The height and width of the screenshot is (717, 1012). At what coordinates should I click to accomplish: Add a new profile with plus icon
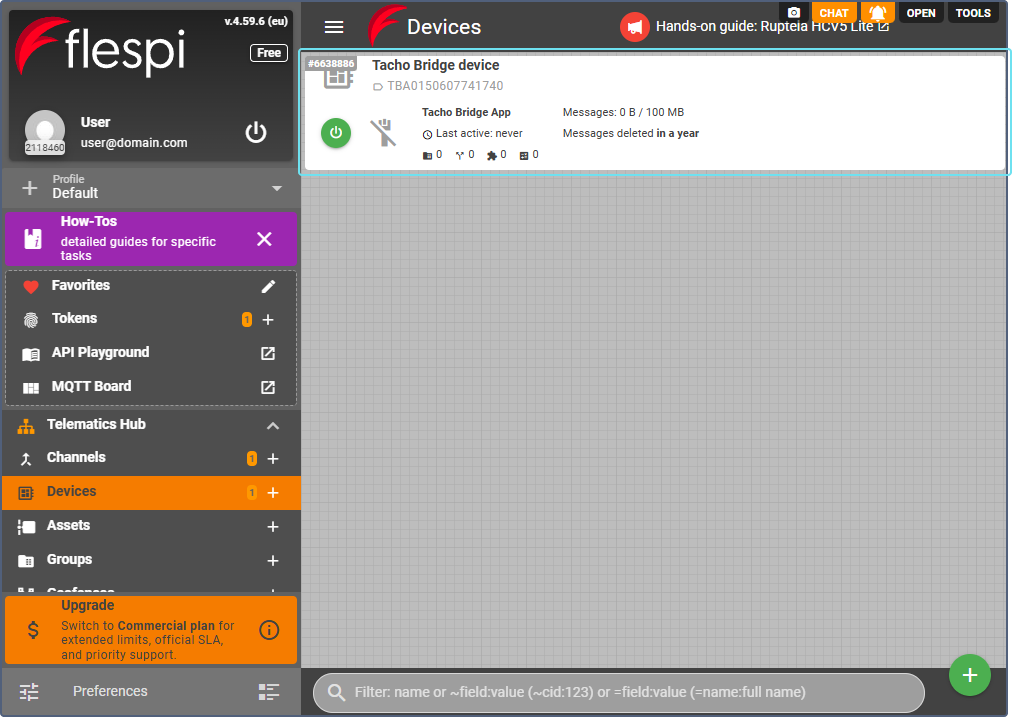(x=30, y=188)
